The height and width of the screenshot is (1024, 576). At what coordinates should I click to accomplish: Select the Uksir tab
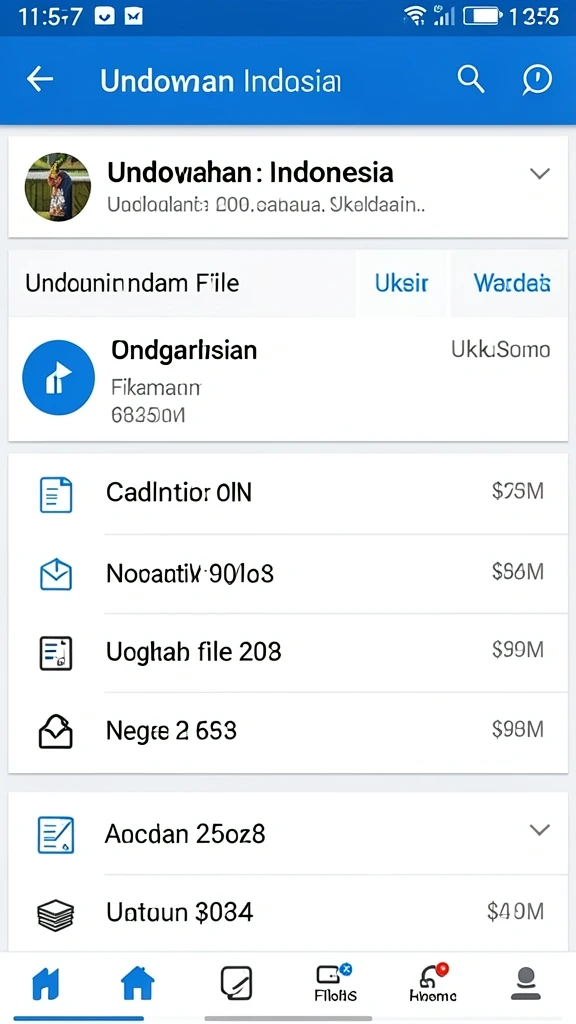pos(402,283)
